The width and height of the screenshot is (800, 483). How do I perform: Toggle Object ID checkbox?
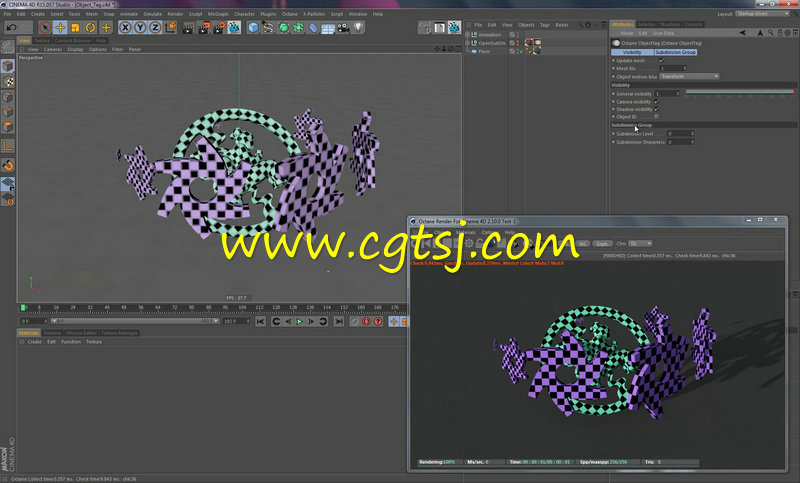(x=657, y=116)
